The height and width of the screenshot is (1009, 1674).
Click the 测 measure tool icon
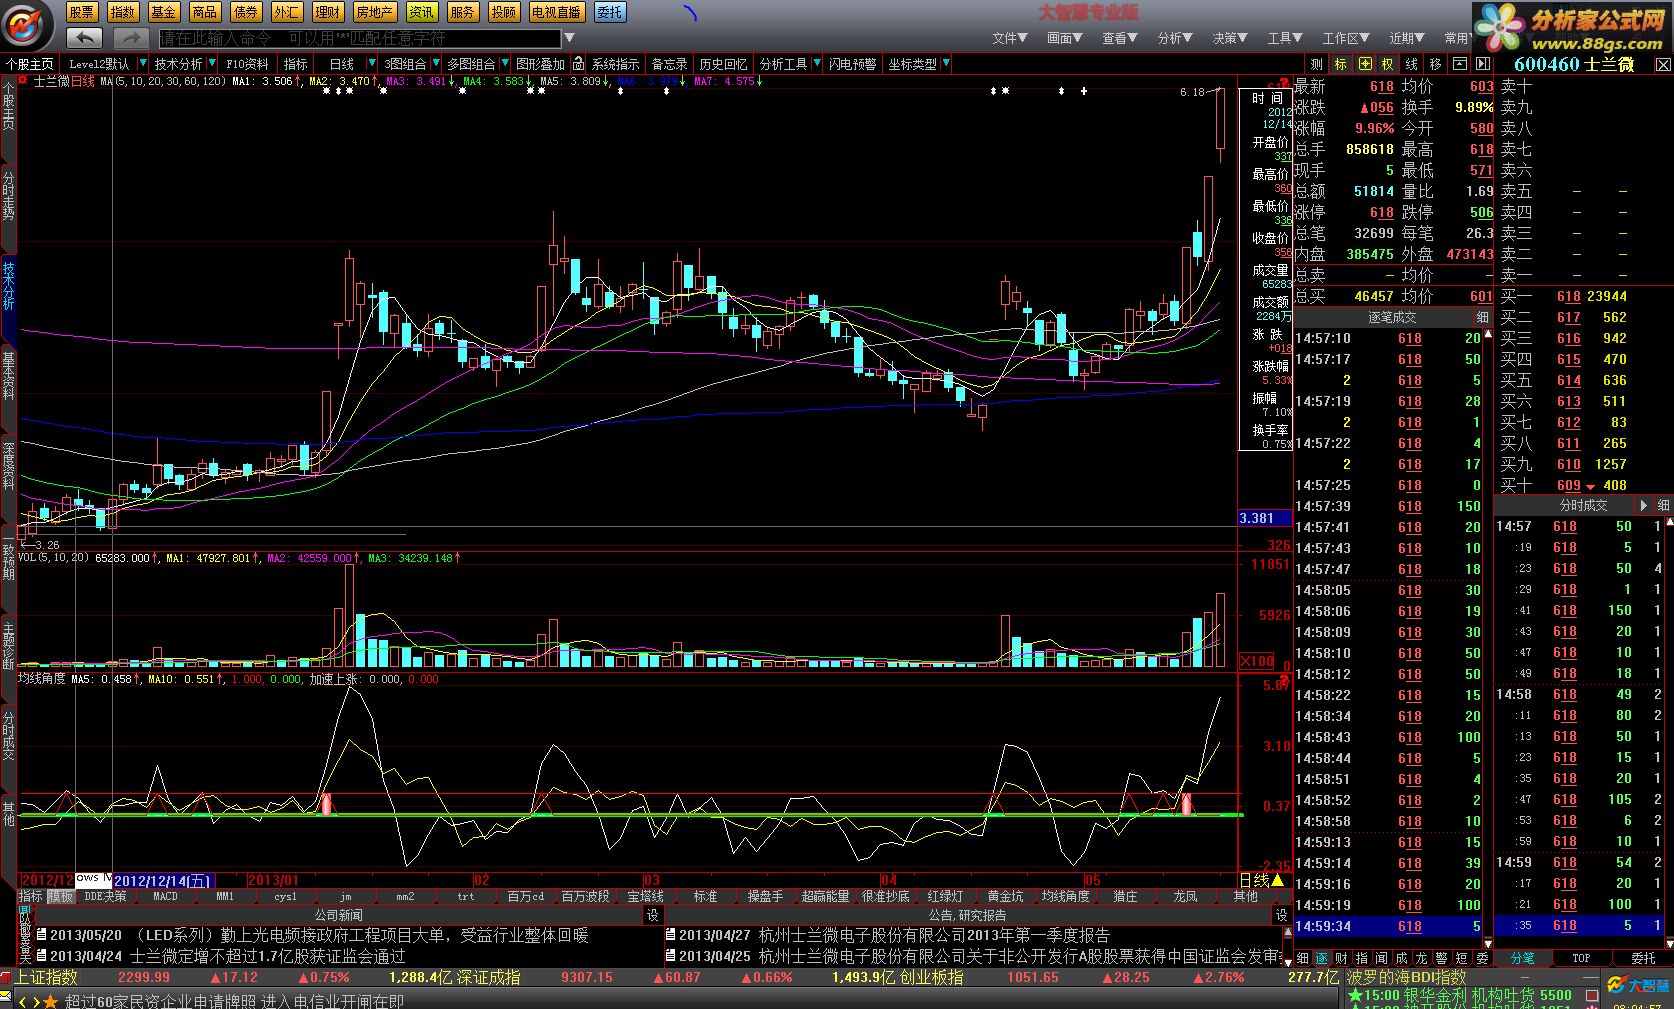click(x=1316, y=64)
